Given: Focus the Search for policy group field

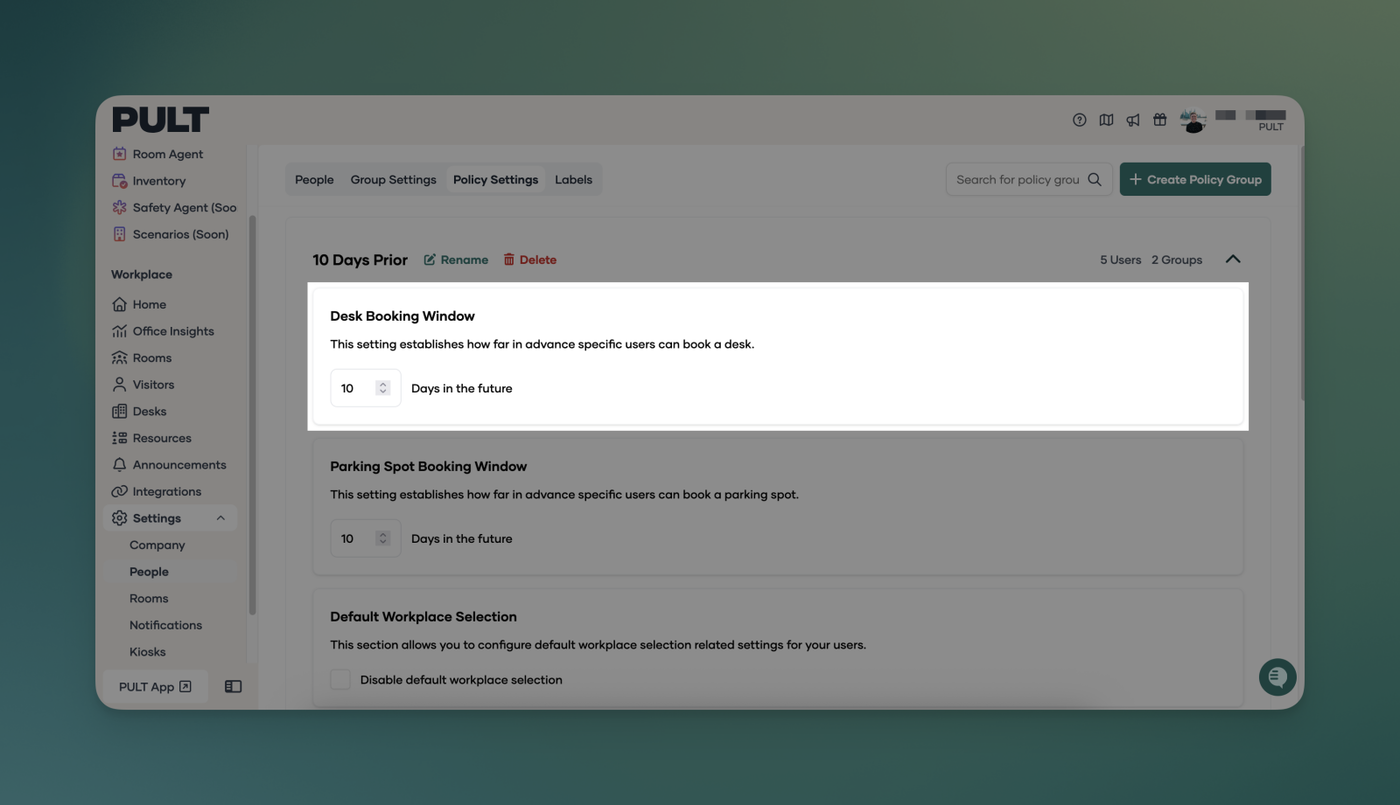Looking at the screenshot, I should (1017, 180).
